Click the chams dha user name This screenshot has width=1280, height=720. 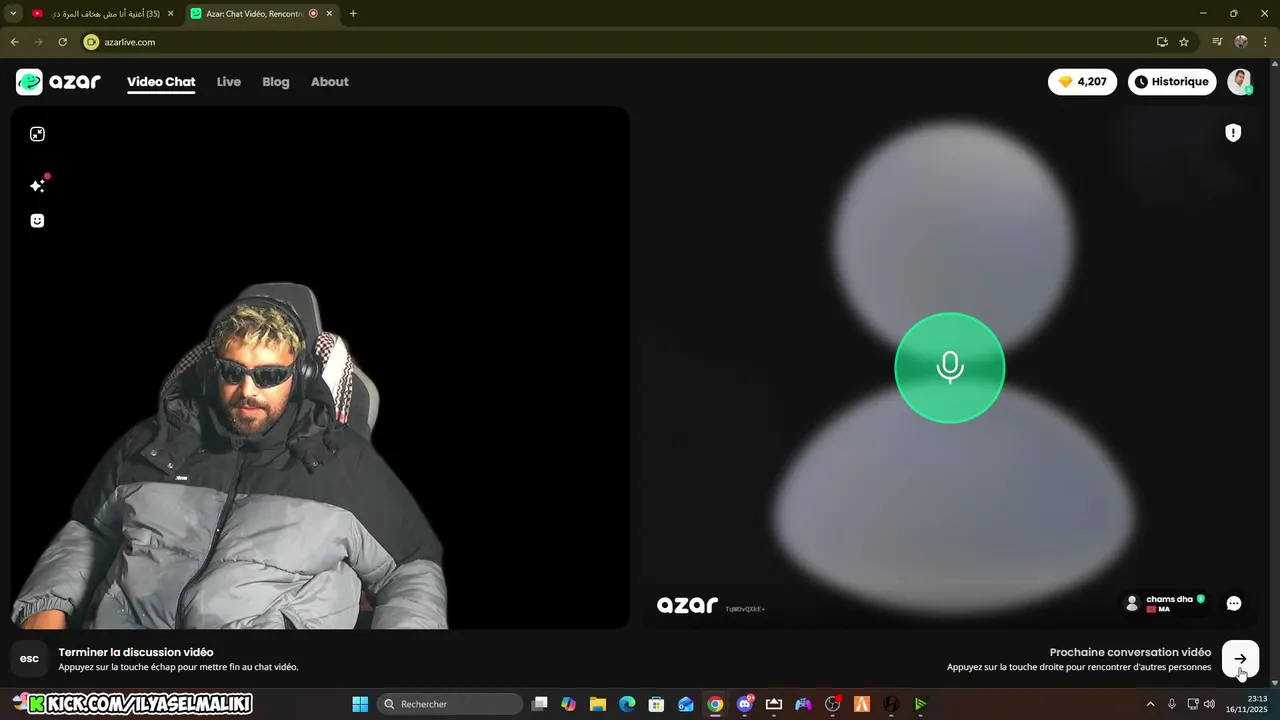pyautogui.click(x=1169, y=599)
